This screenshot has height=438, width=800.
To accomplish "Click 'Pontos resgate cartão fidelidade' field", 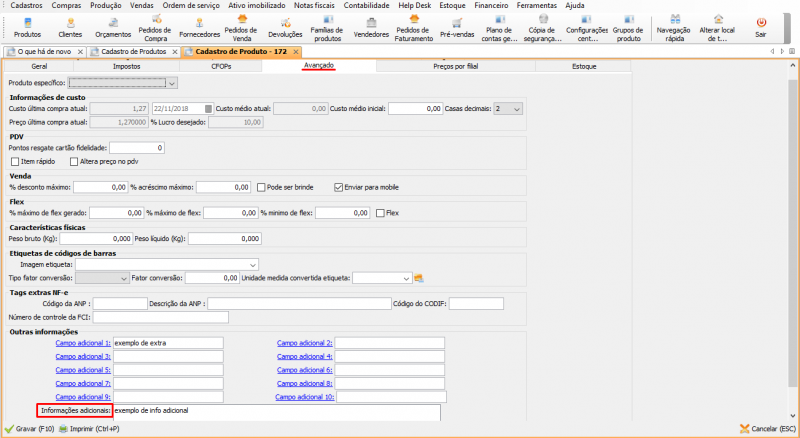I will 137,148.
